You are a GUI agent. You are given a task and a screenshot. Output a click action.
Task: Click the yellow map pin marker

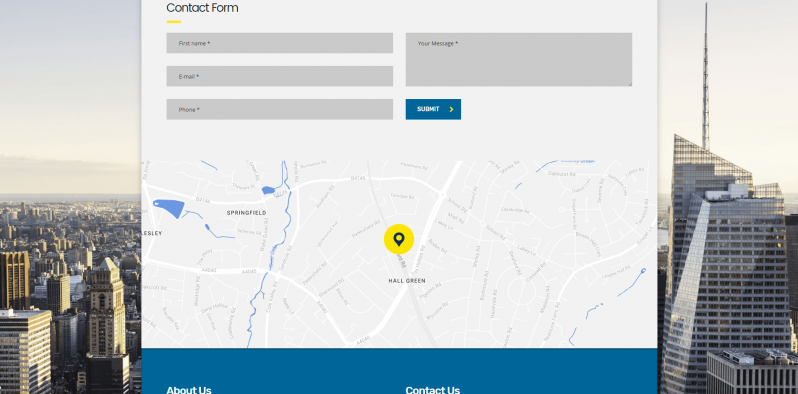398,239
